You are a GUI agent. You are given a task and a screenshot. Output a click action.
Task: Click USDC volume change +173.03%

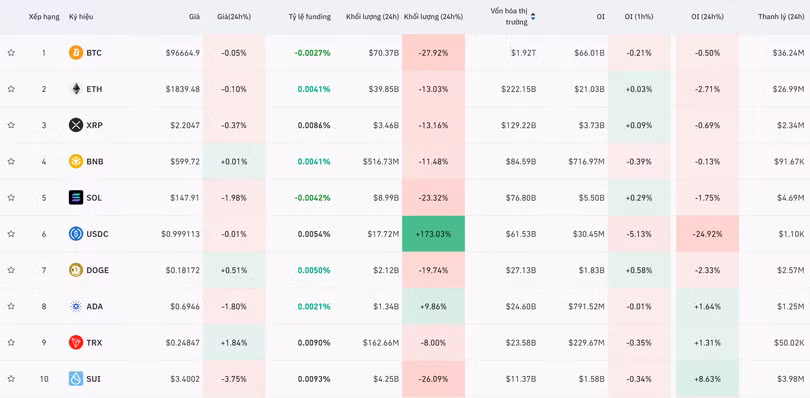(433, 234)
